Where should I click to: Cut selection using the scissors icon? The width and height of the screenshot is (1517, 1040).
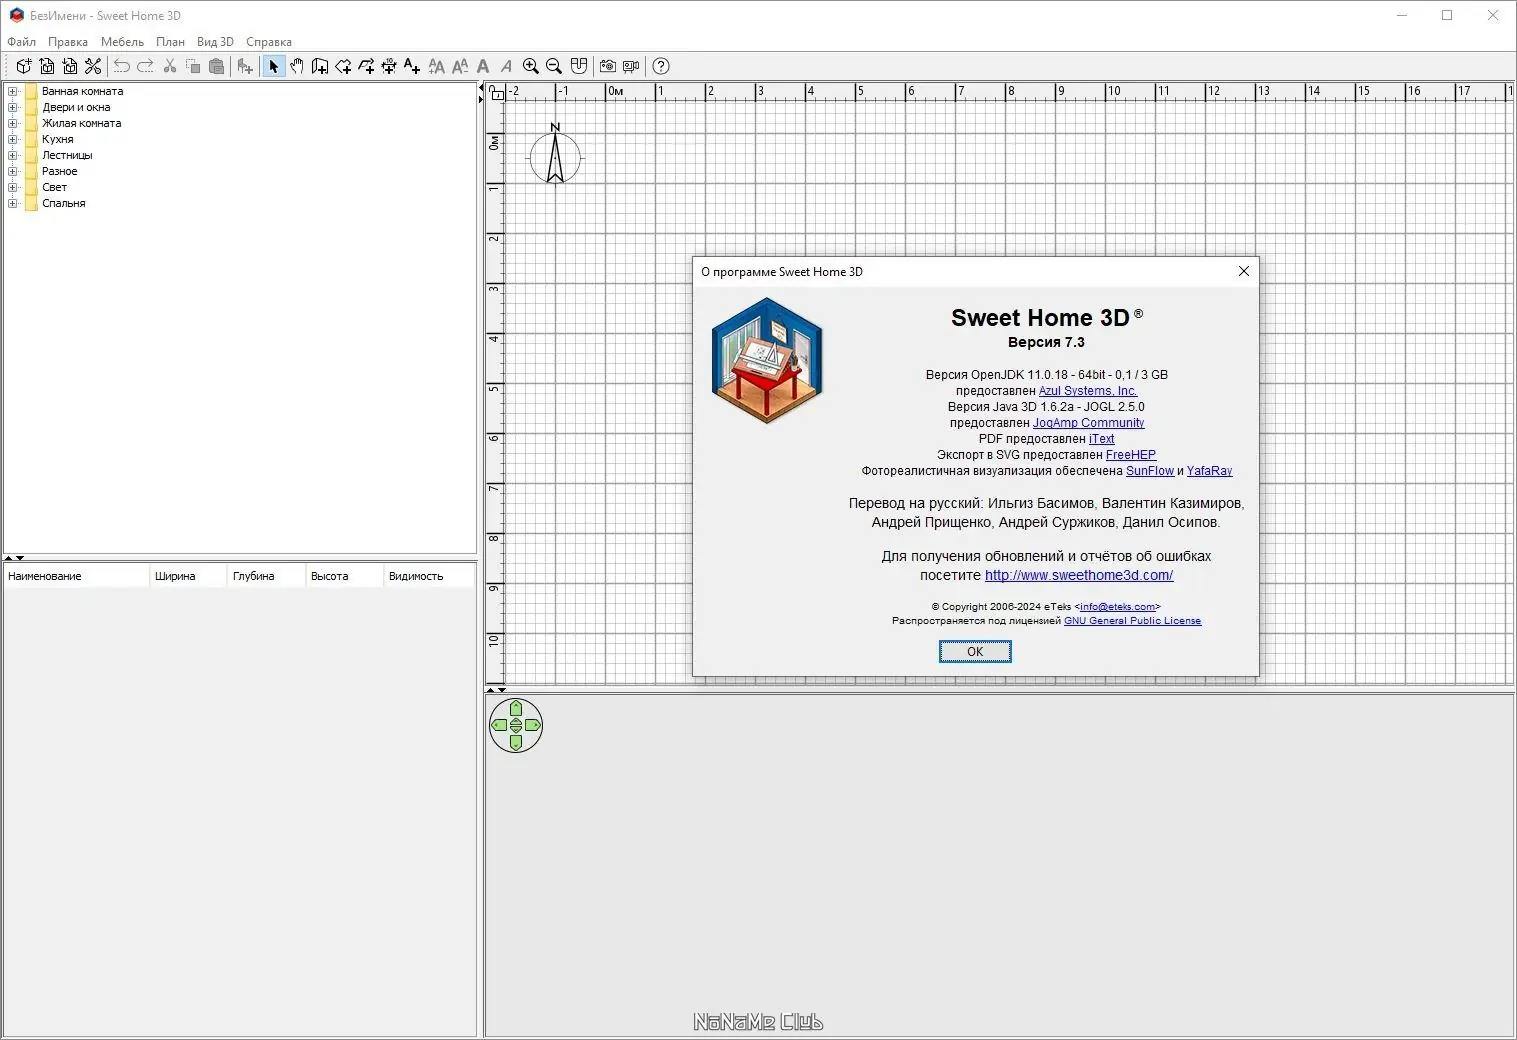coord(170,66)
